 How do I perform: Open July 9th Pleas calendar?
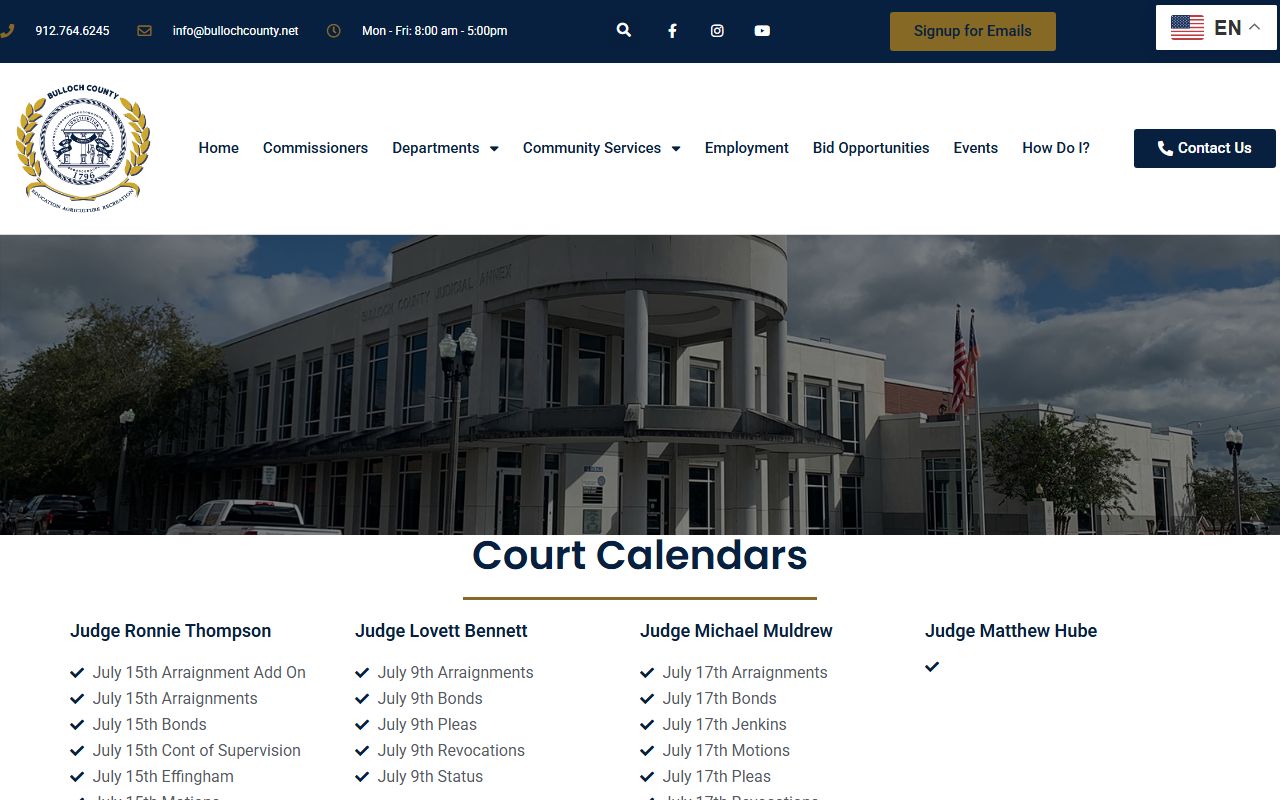tap(427, 724)
